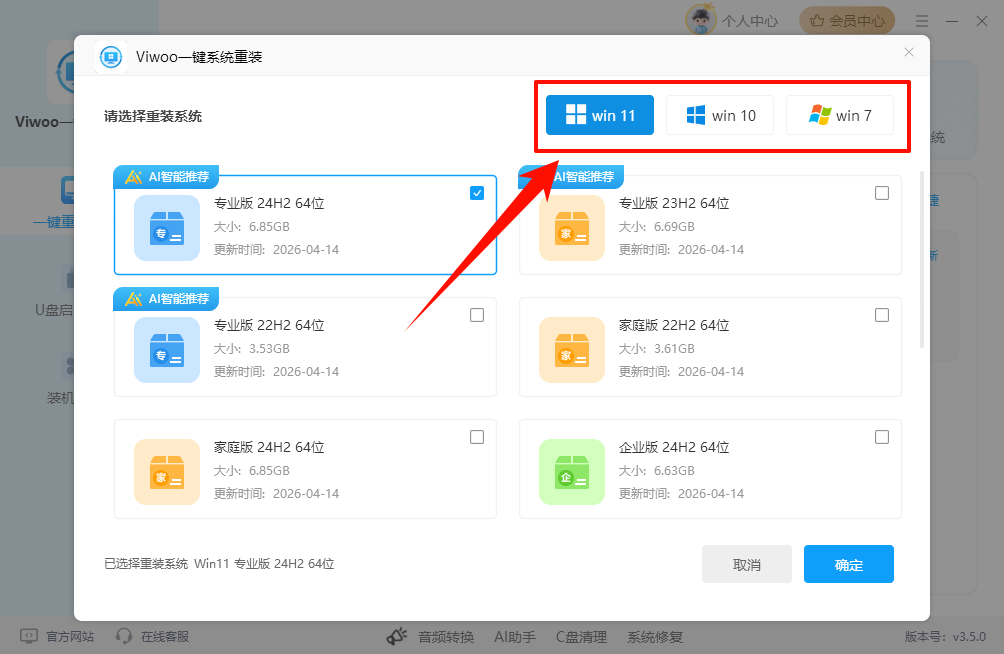Screen dimensions: 1004x654
Task: Click the 专业版 24H2 blue package icon
Action: pyautogui.click(x=167, y=228)
